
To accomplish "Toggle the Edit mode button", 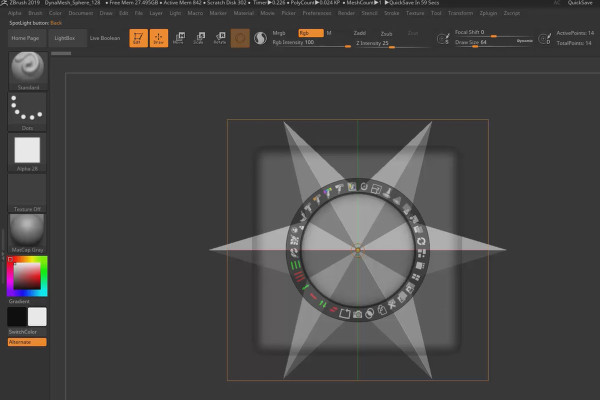I will [139, 38].
